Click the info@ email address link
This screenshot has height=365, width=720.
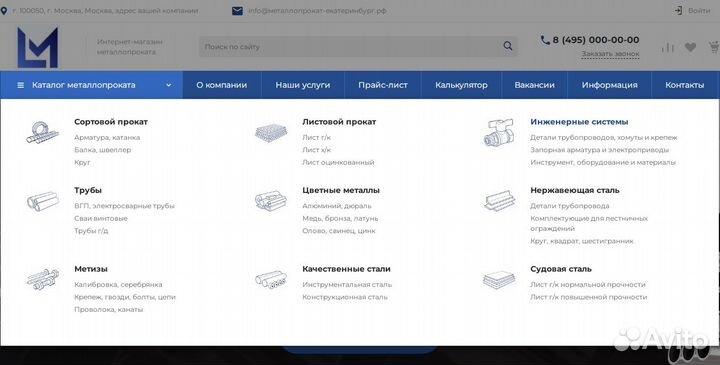pos(317,11)
